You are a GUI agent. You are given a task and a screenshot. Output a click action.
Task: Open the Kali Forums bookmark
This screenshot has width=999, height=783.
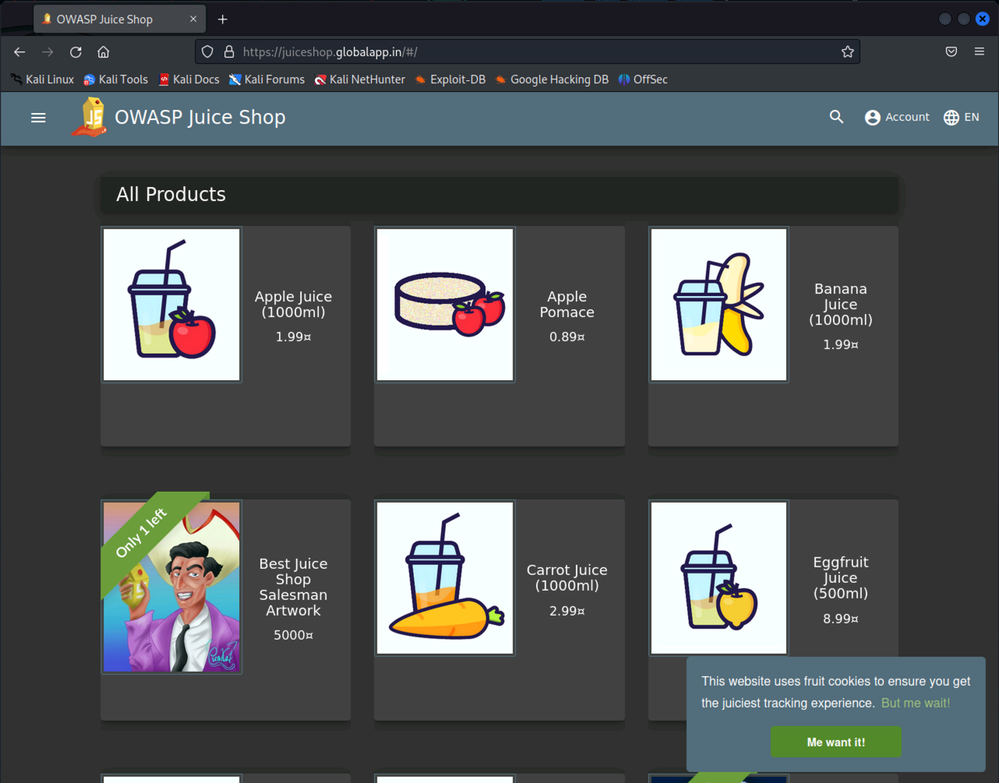267,80
